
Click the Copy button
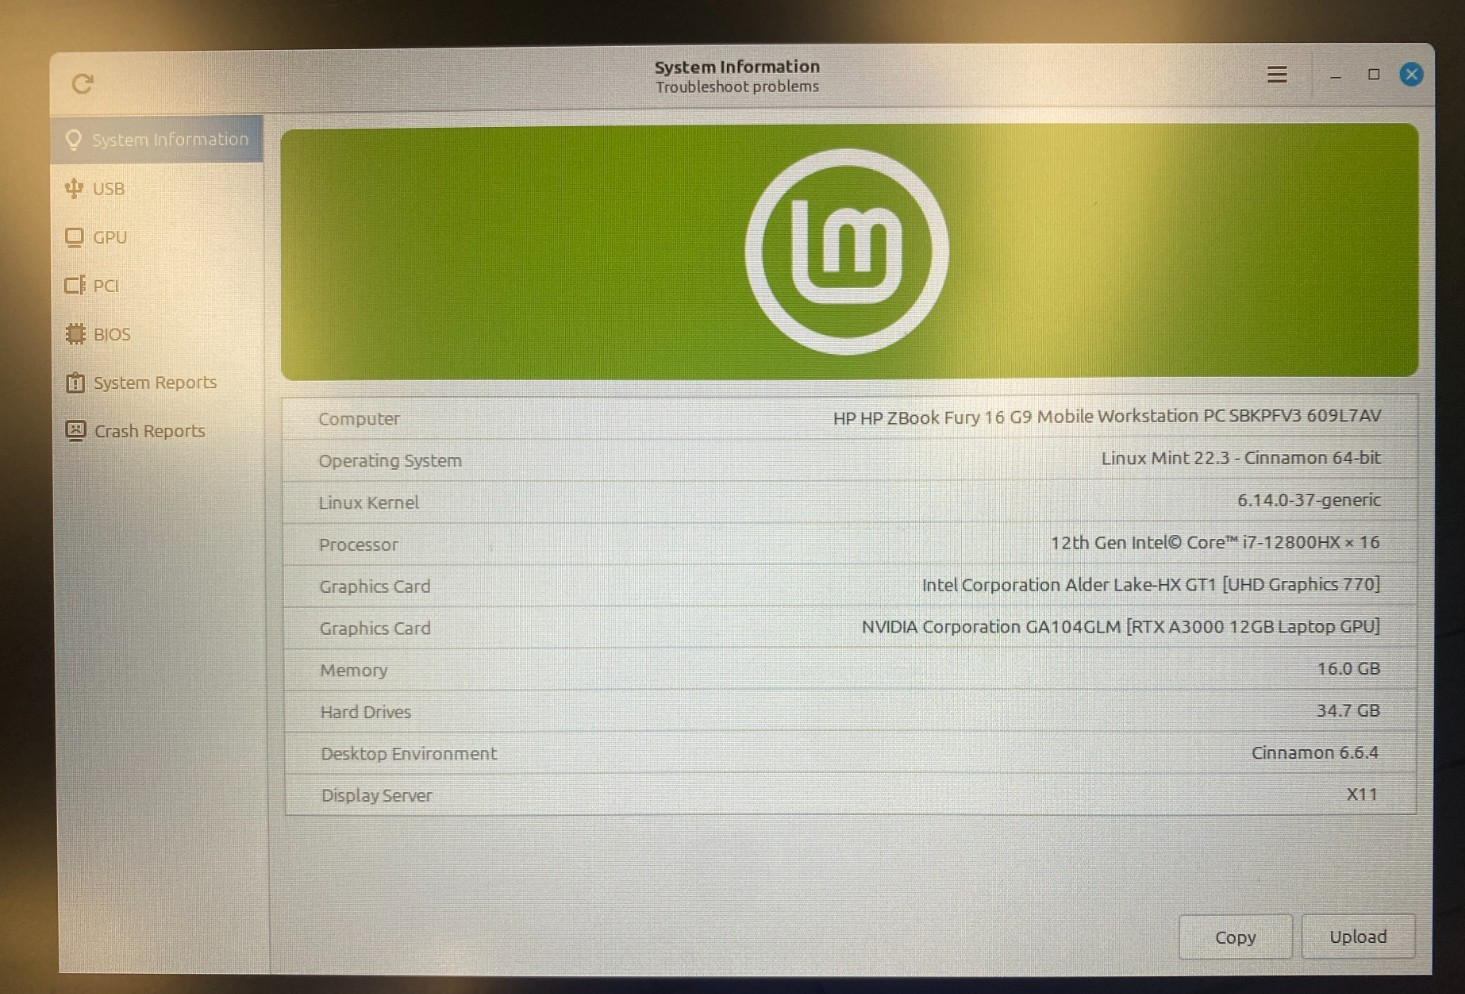[1235, 937]
